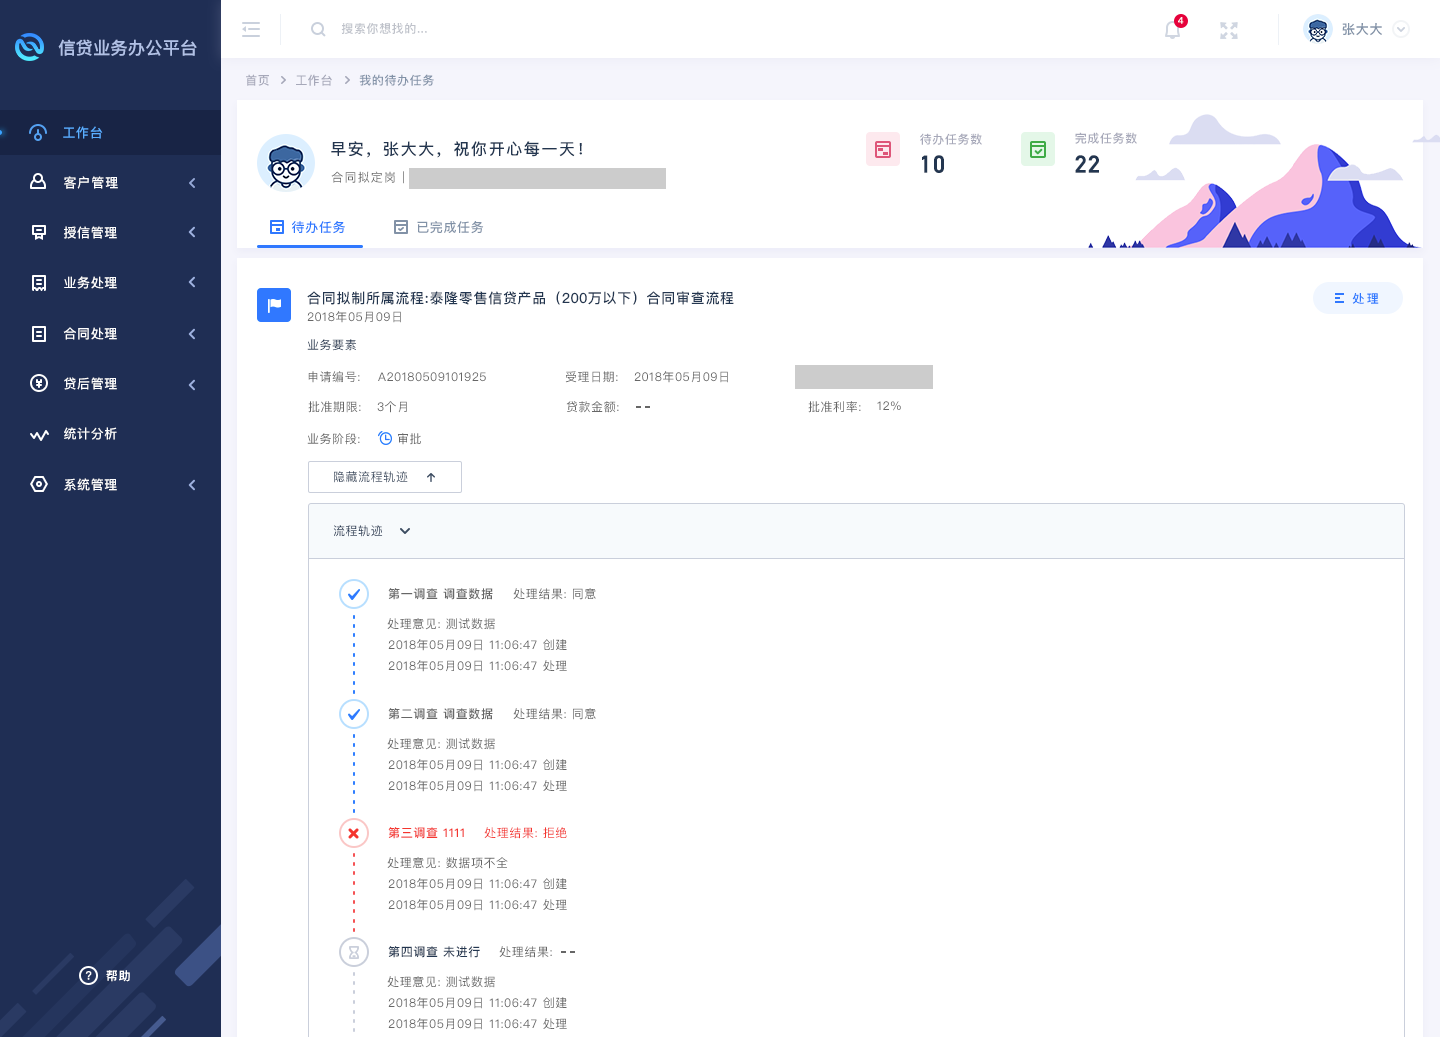
Task: Switch to the 已完成任务 tab
Action: pos(439,228)
